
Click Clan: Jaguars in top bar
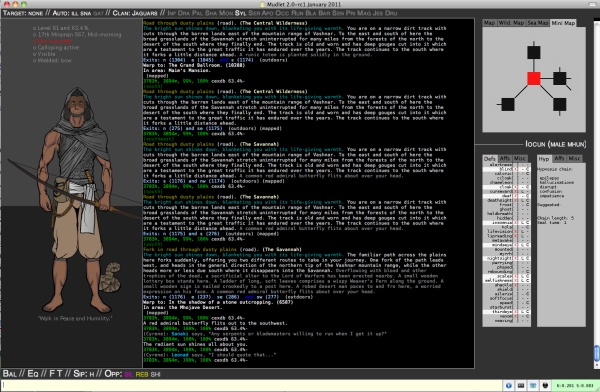pyautogui.click(x=135, y=13)
